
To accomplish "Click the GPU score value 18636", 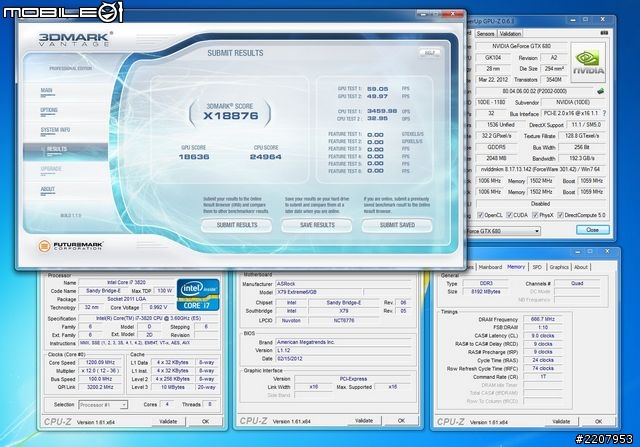I will (x=194, y=157).
